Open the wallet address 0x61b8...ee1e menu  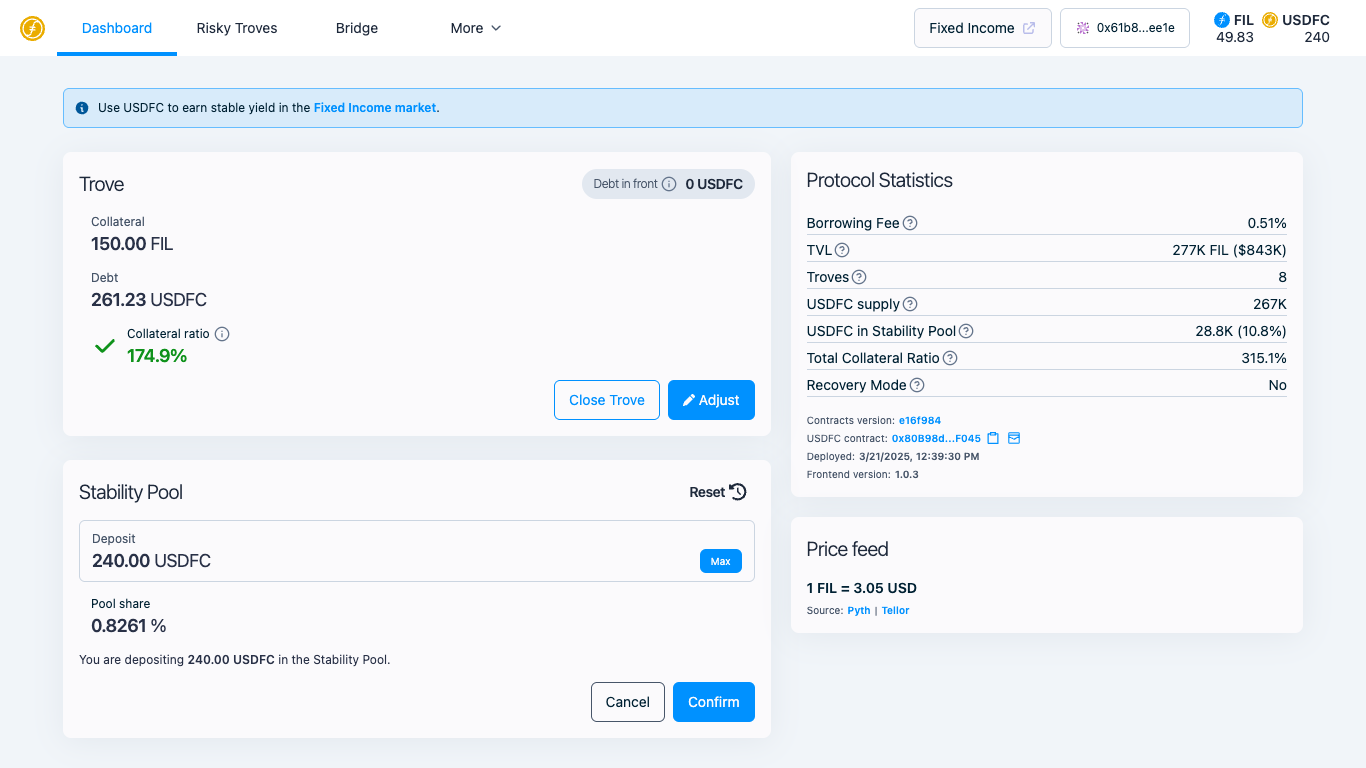tap(1125, 28)
